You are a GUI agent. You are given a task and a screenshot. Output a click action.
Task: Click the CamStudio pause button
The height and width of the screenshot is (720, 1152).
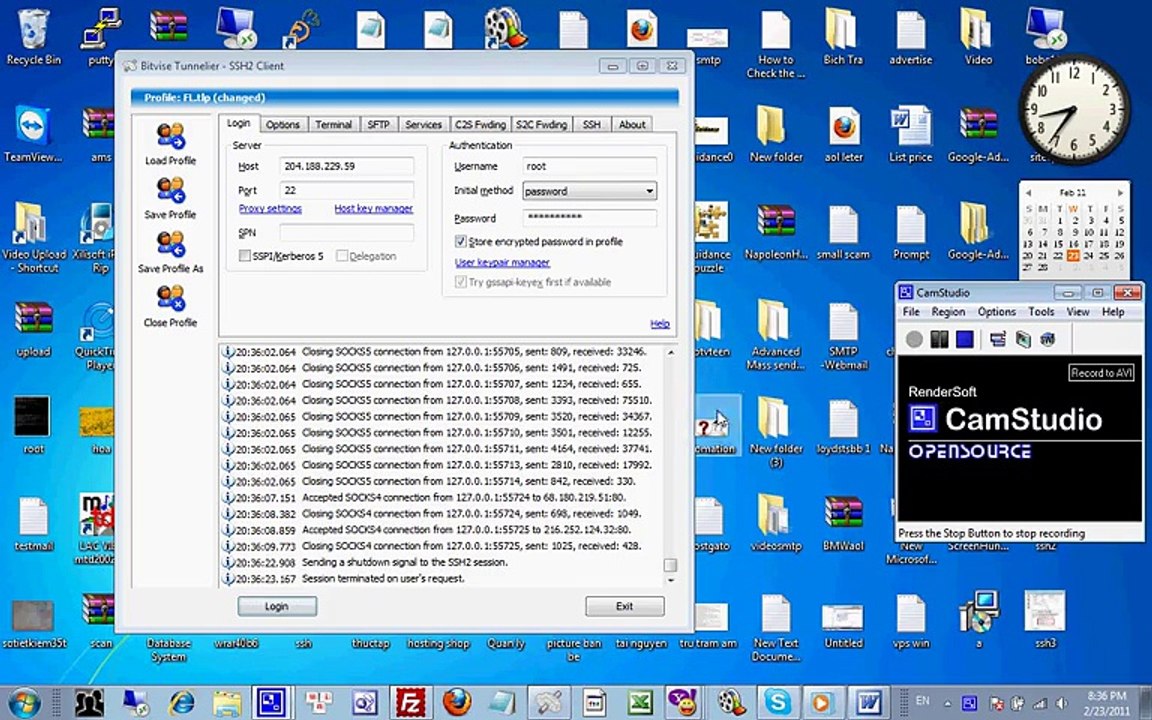point(939,339)
